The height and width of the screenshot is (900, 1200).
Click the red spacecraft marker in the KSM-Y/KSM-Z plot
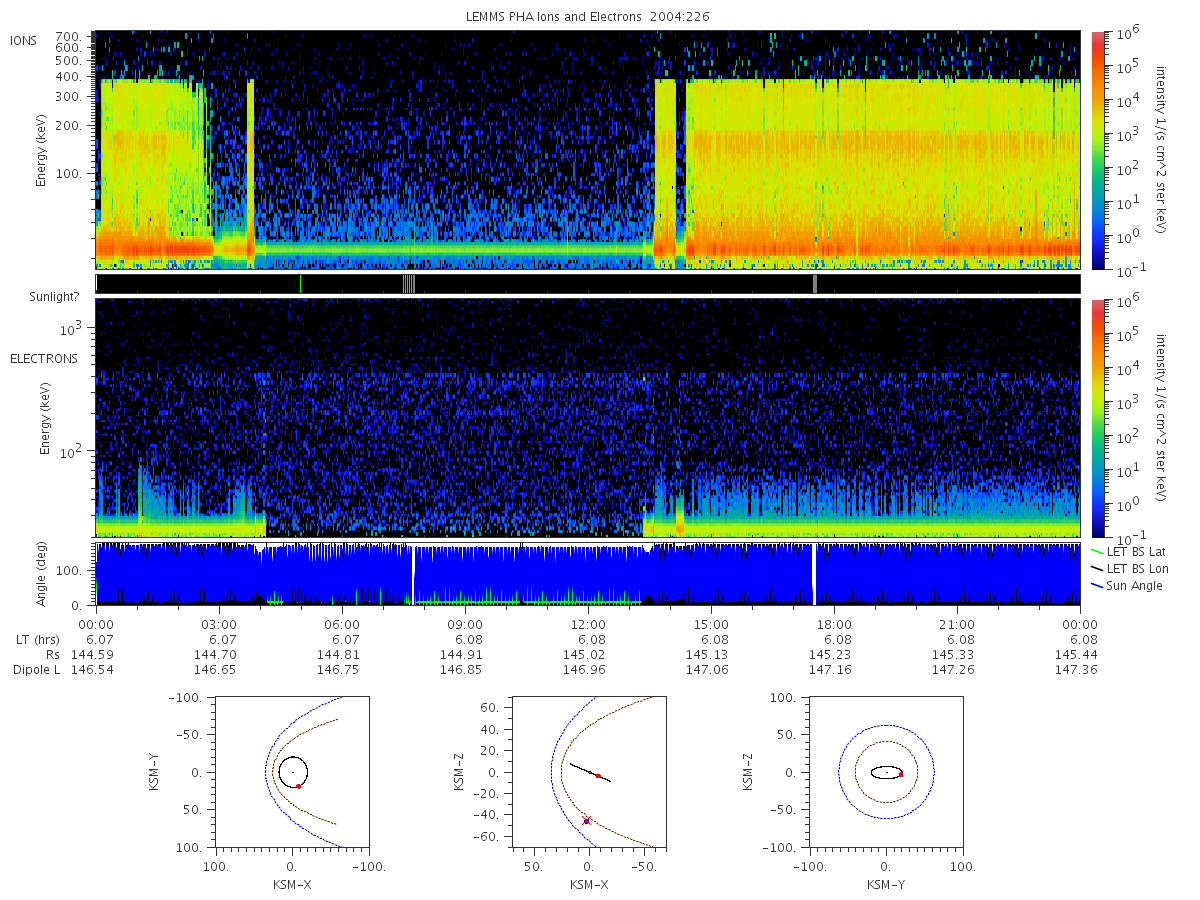tap(901, 774)
